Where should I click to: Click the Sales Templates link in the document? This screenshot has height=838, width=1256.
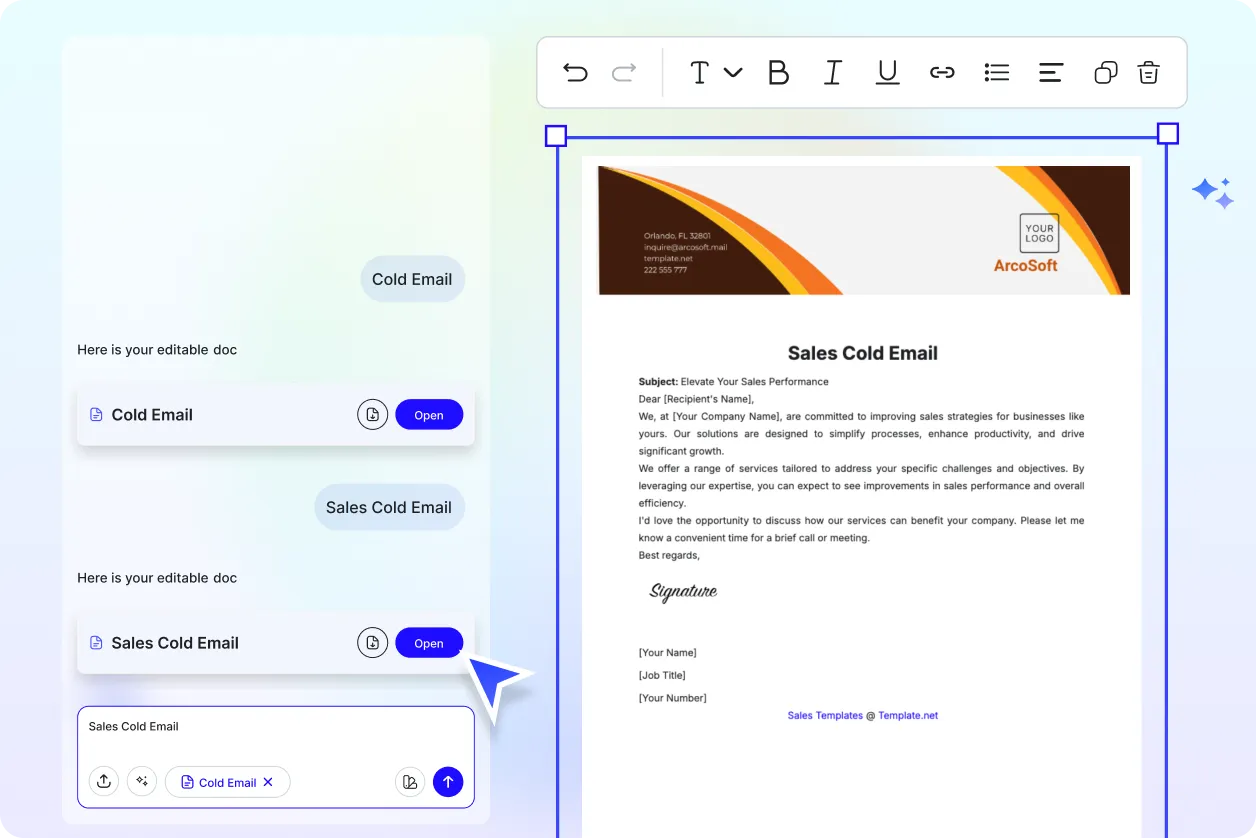[x=824, y=715]
